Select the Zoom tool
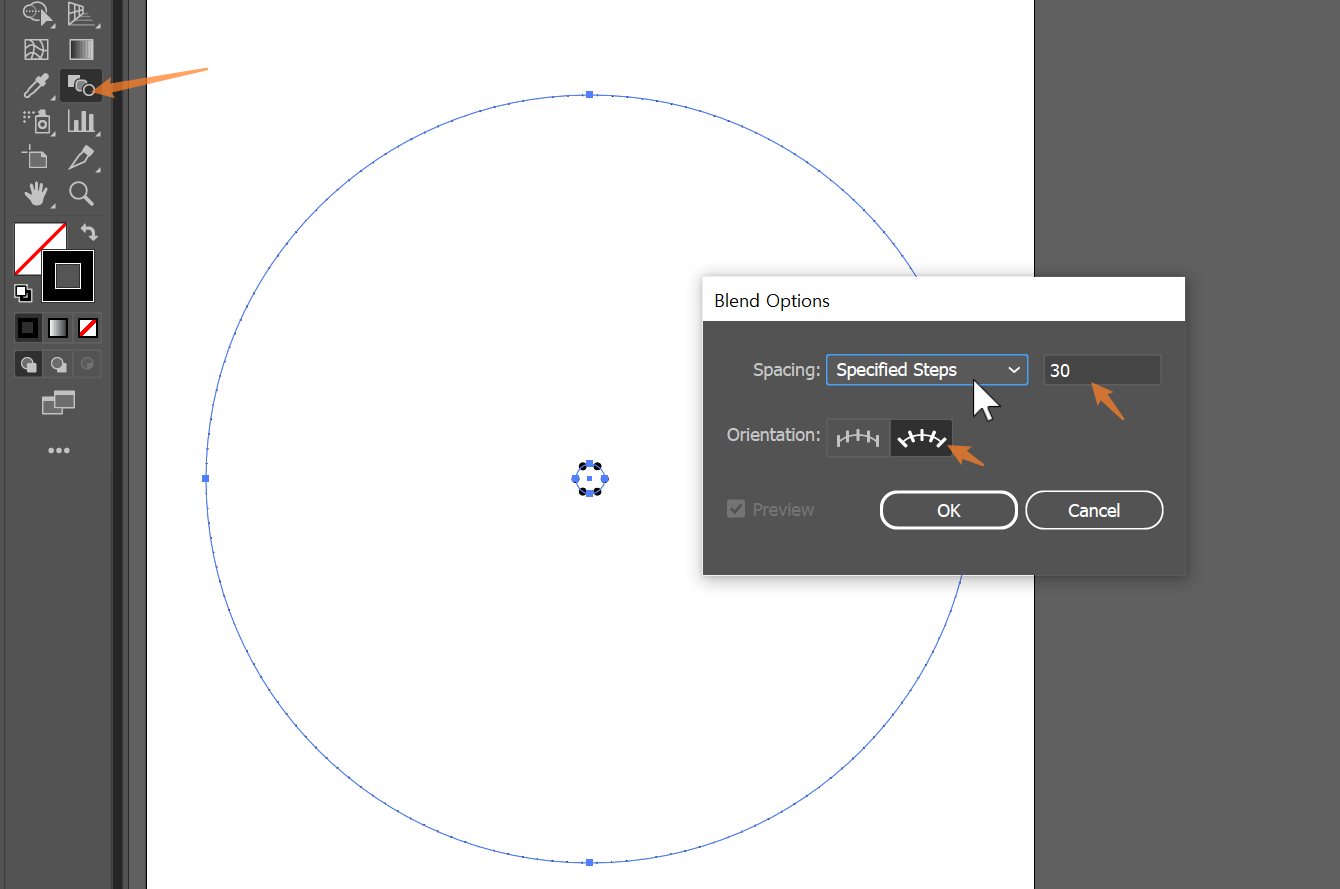 point(81,193)
